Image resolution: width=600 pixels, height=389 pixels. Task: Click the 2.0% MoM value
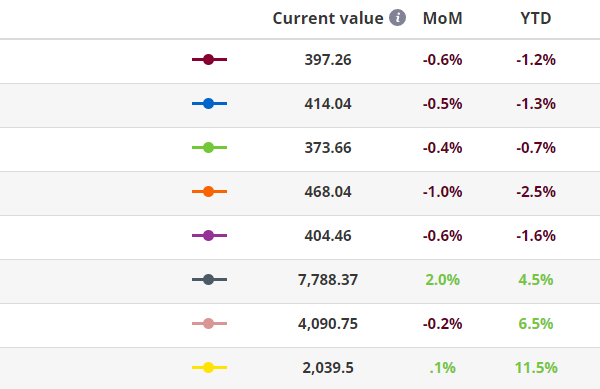click(443, 280)
